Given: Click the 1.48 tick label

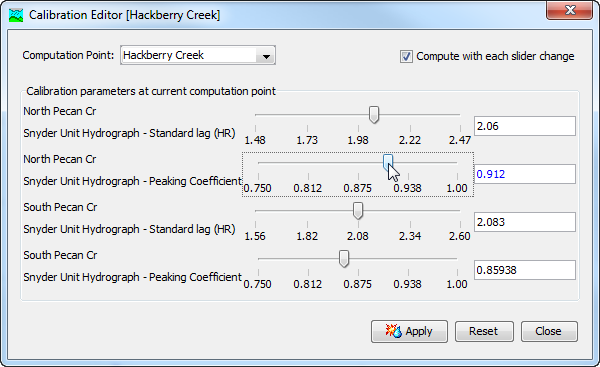Looking at the screenshot, I should 255,140.
